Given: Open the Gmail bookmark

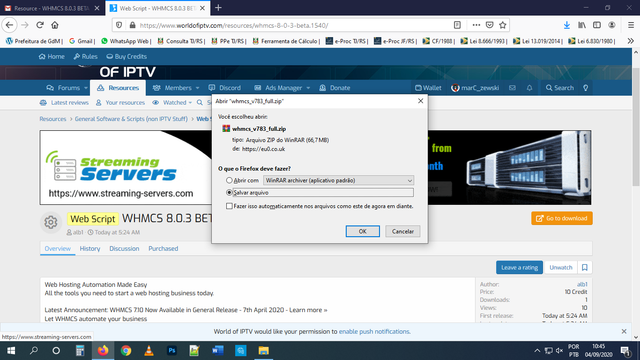Looking at the screenshot, I should 81,41.
